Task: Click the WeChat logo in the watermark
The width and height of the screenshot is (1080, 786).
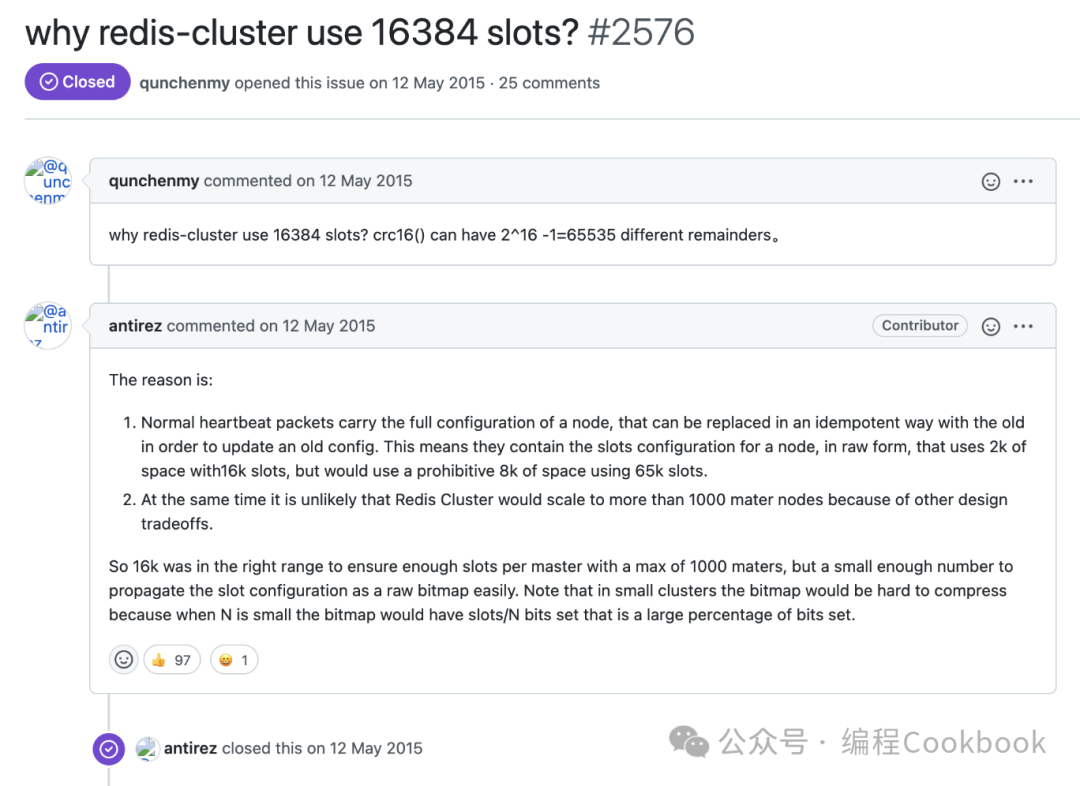Action: click(689, 741)
